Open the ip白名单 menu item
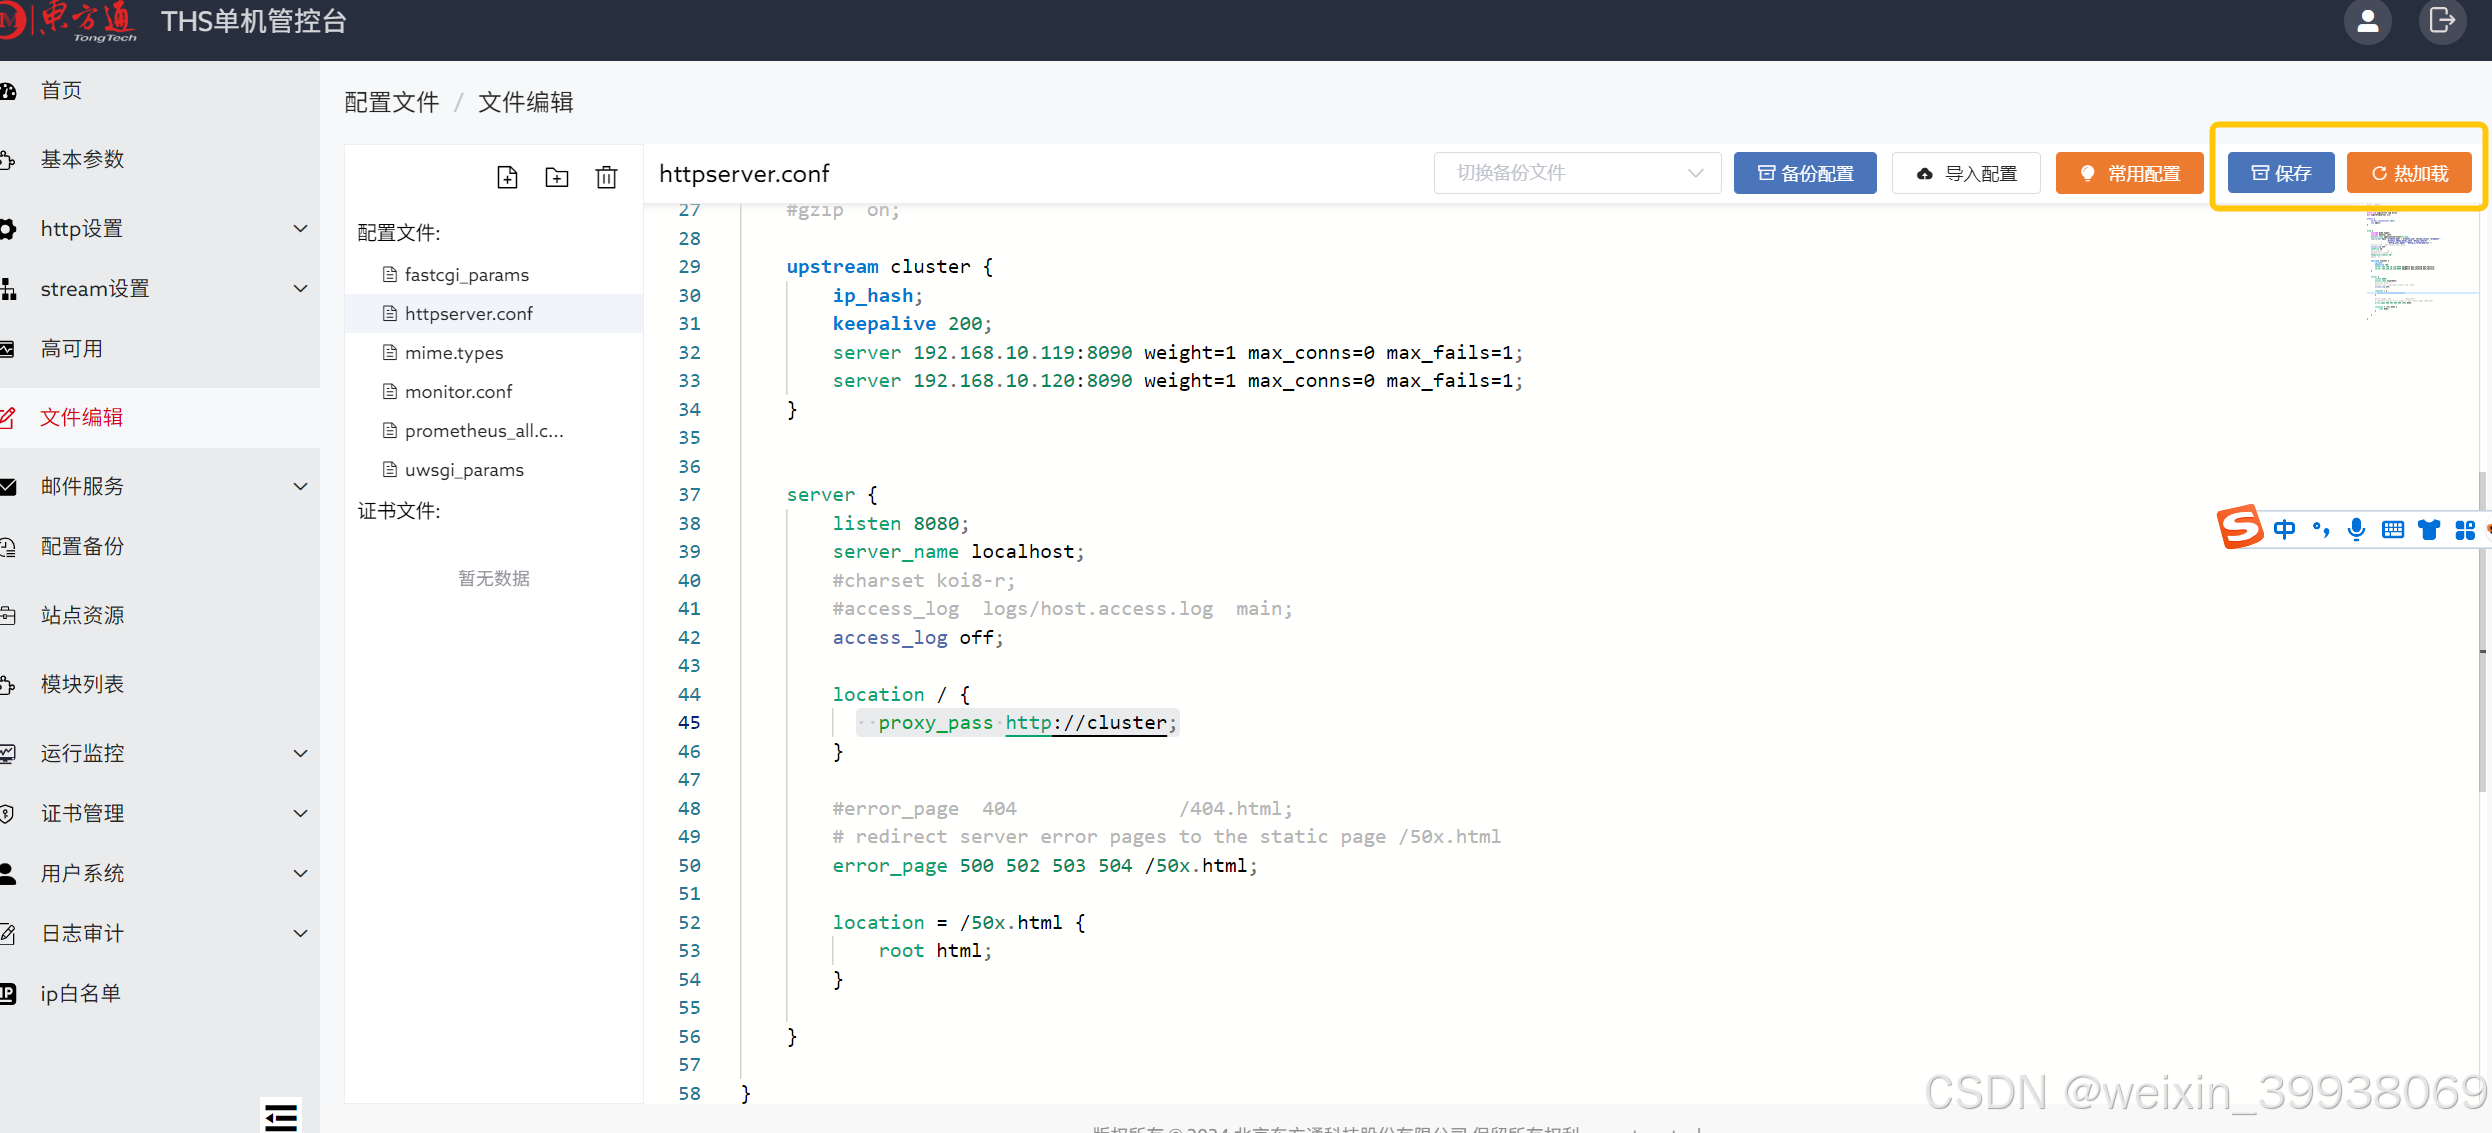This screenshot has width=2492, height=1133. [x=160, y=994]
